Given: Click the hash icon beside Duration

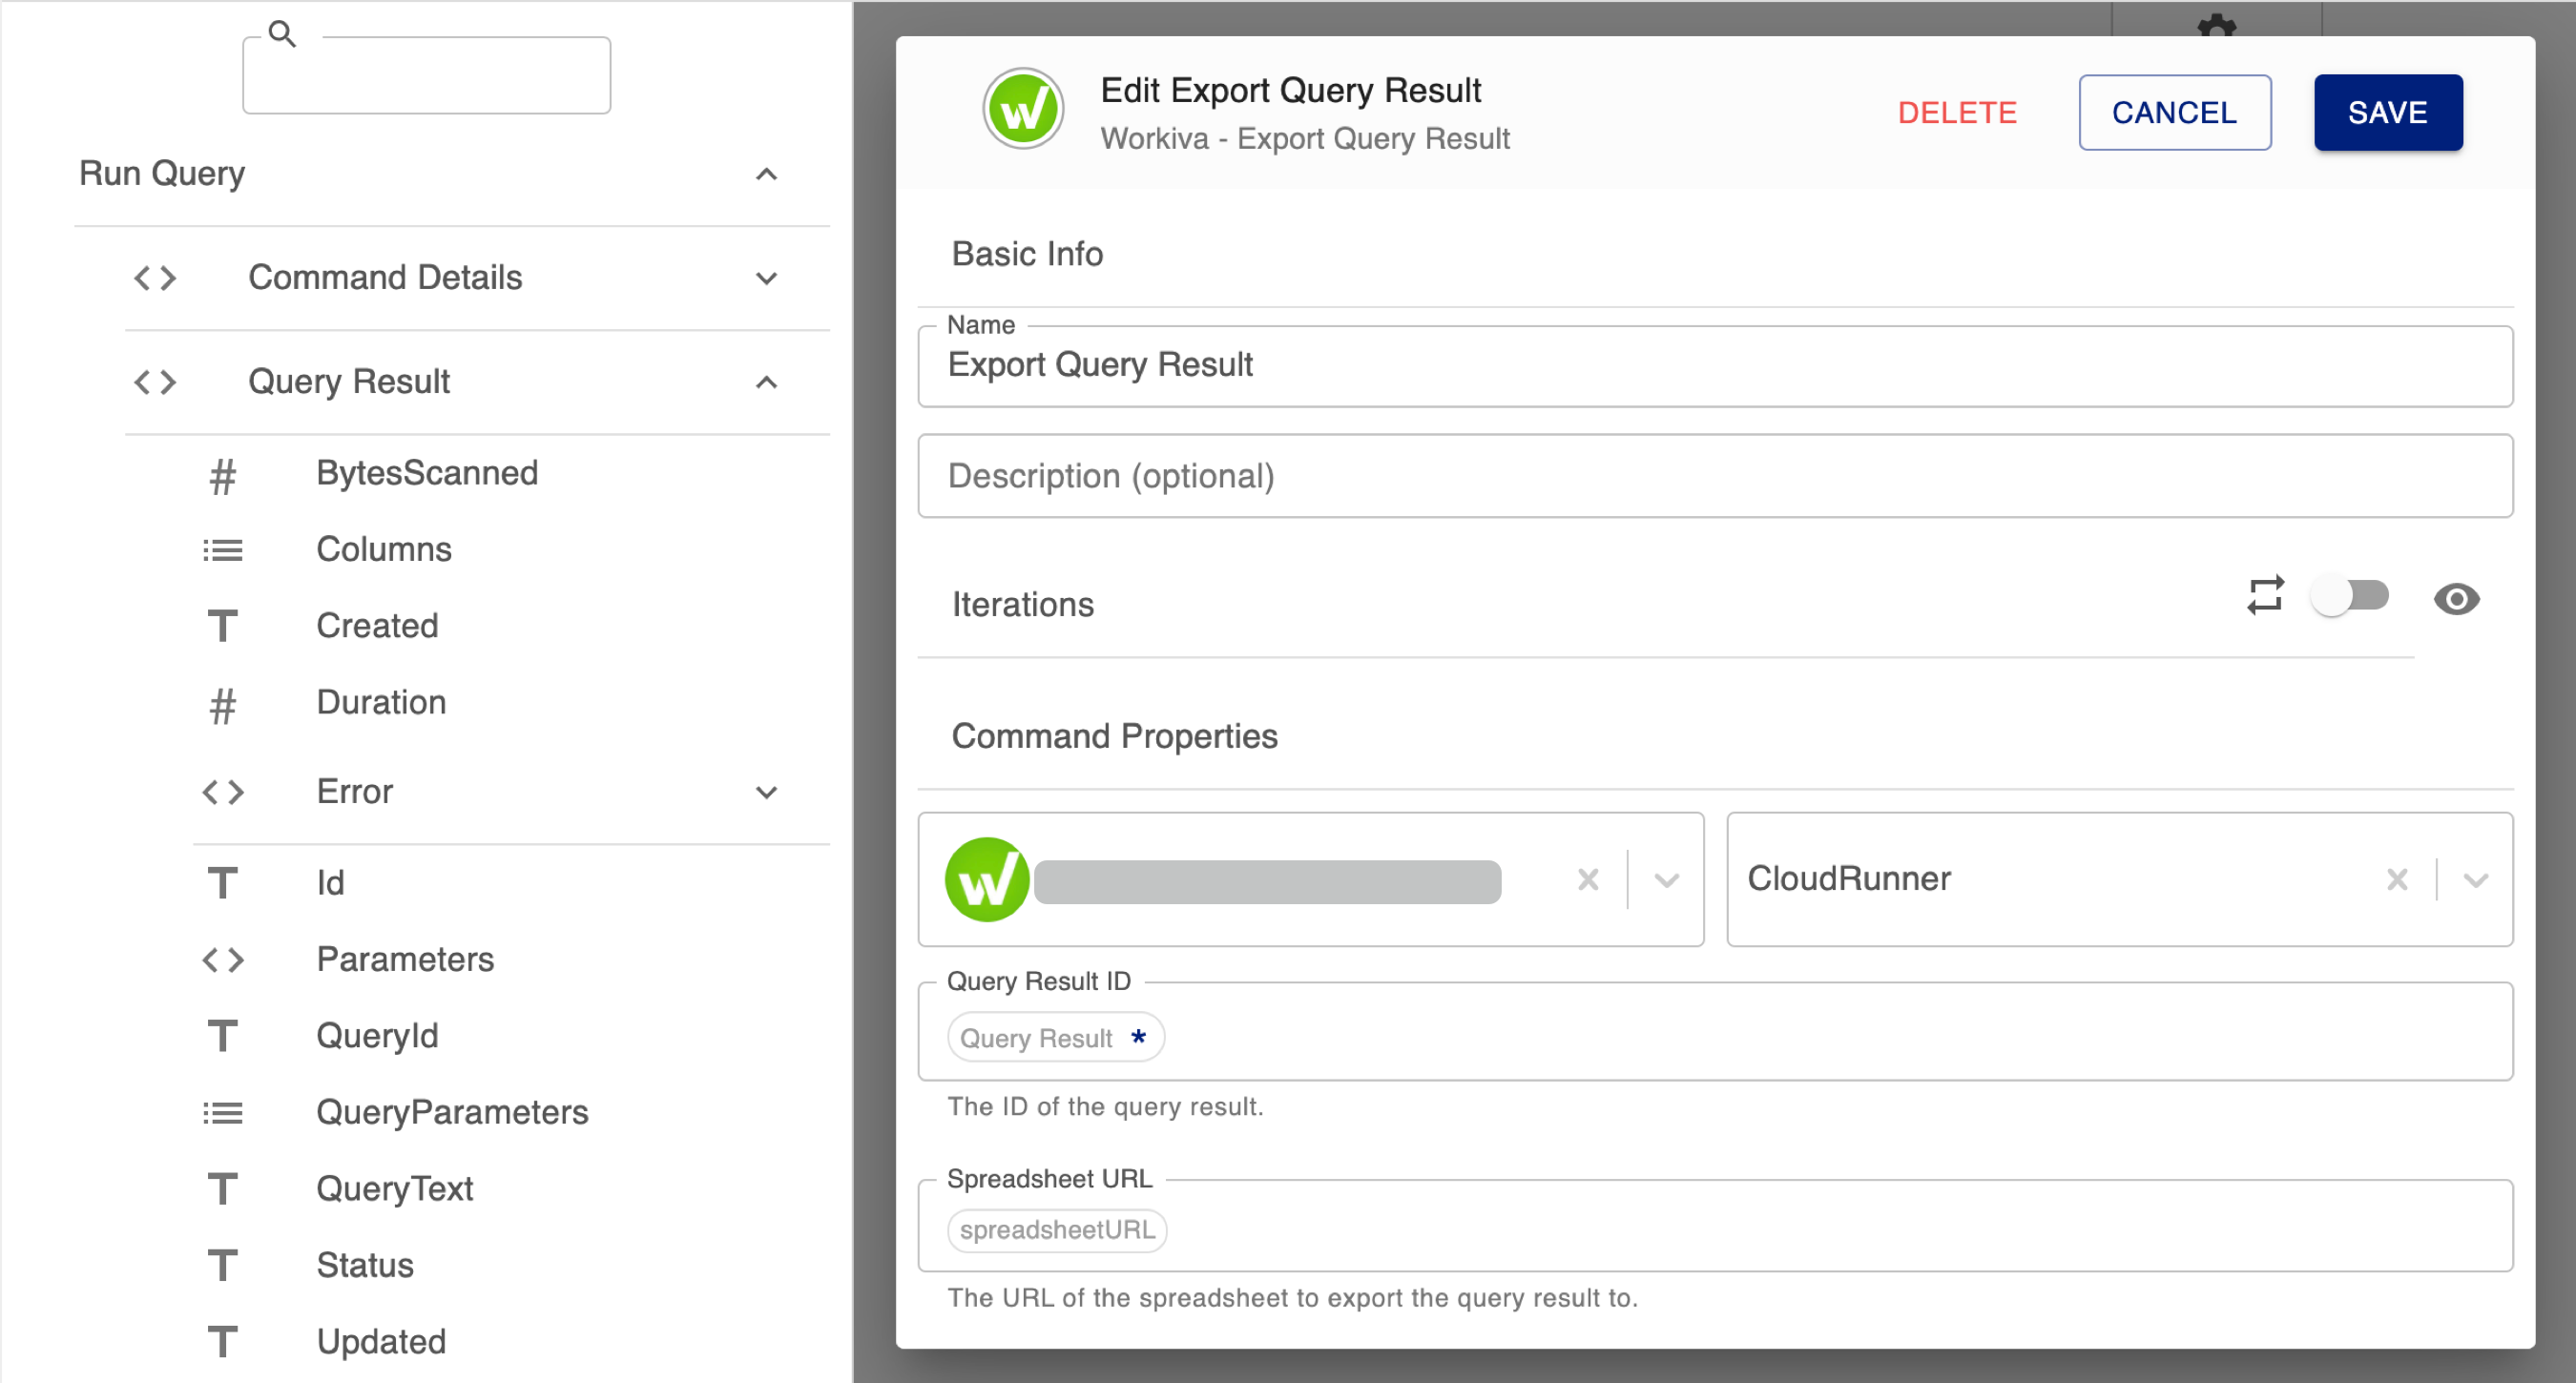Looking at the screenshot, I should (x=223, y=705).
